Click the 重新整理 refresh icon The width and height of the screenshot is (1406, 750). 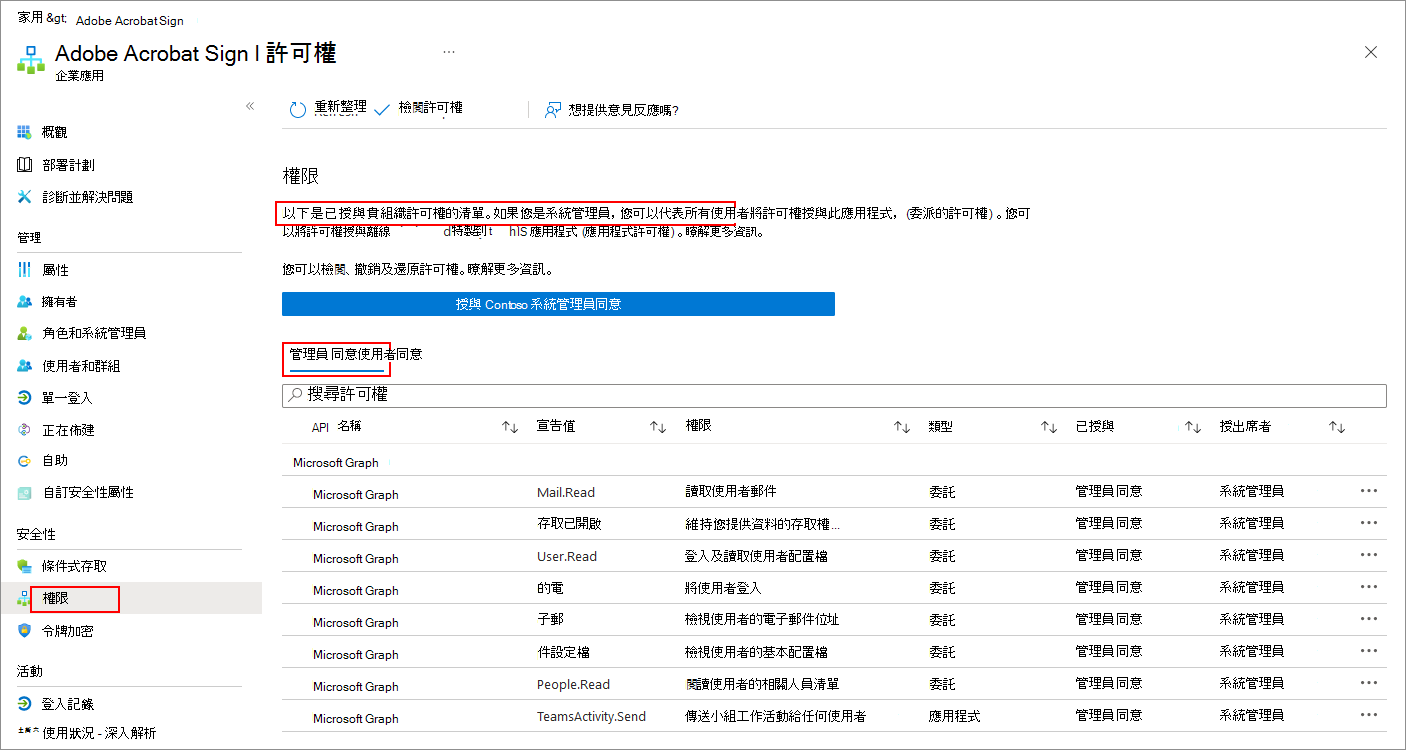point(297,110)
